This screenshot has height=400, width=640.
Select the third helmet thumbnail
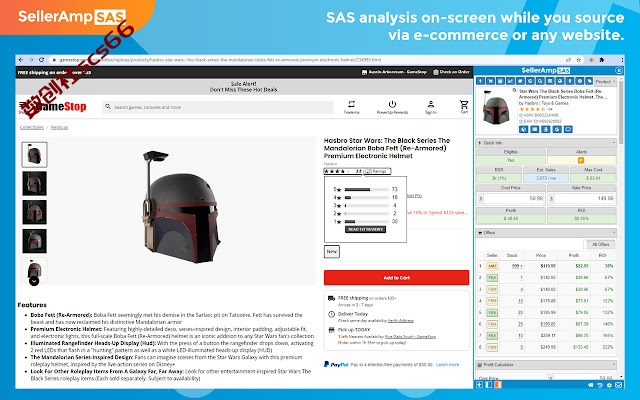34,212
